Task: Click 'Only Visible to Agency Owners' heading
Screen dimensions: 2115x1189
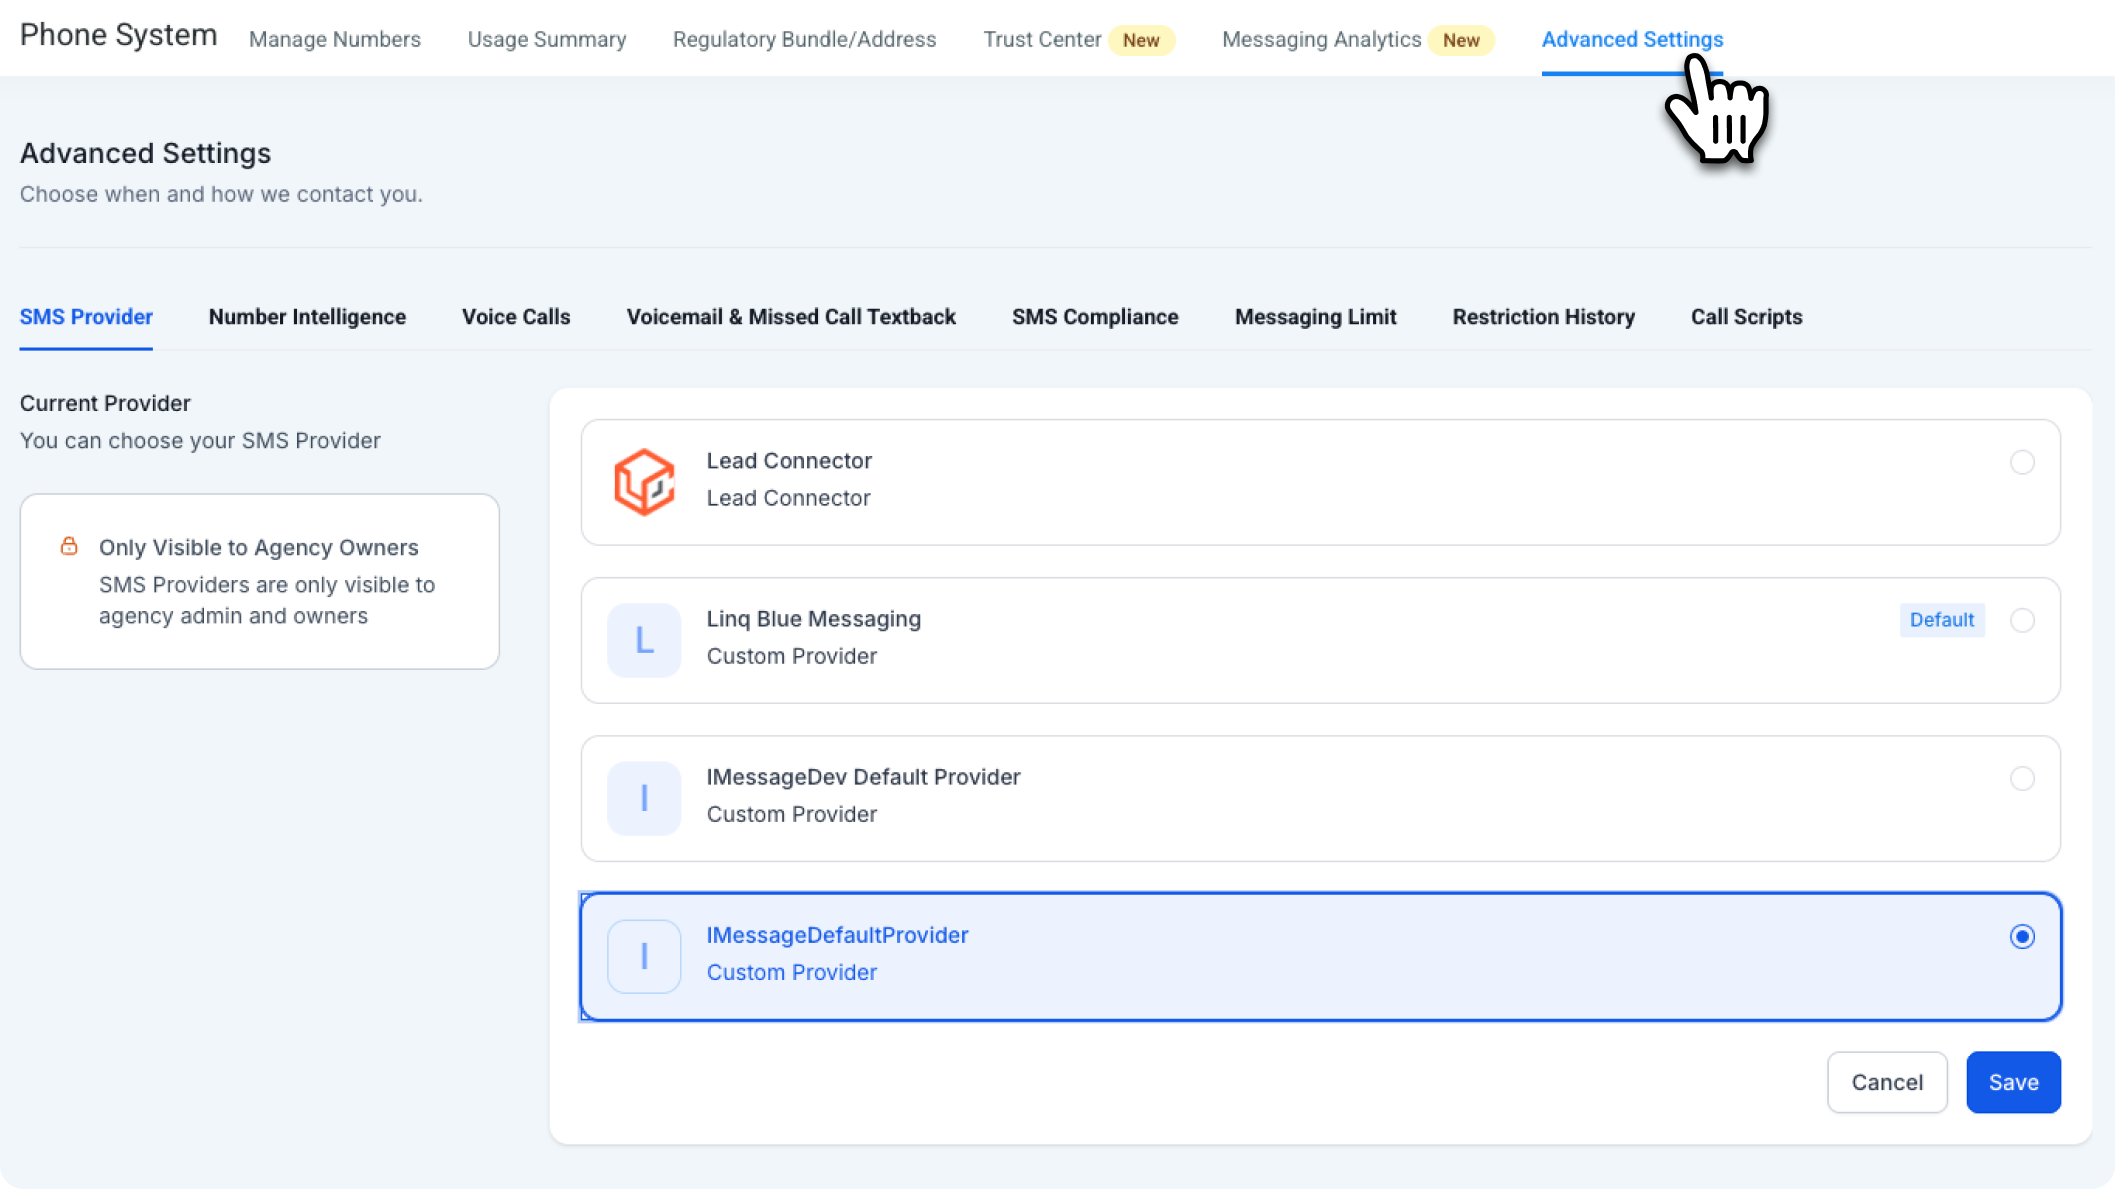Action: coord(258,548)
